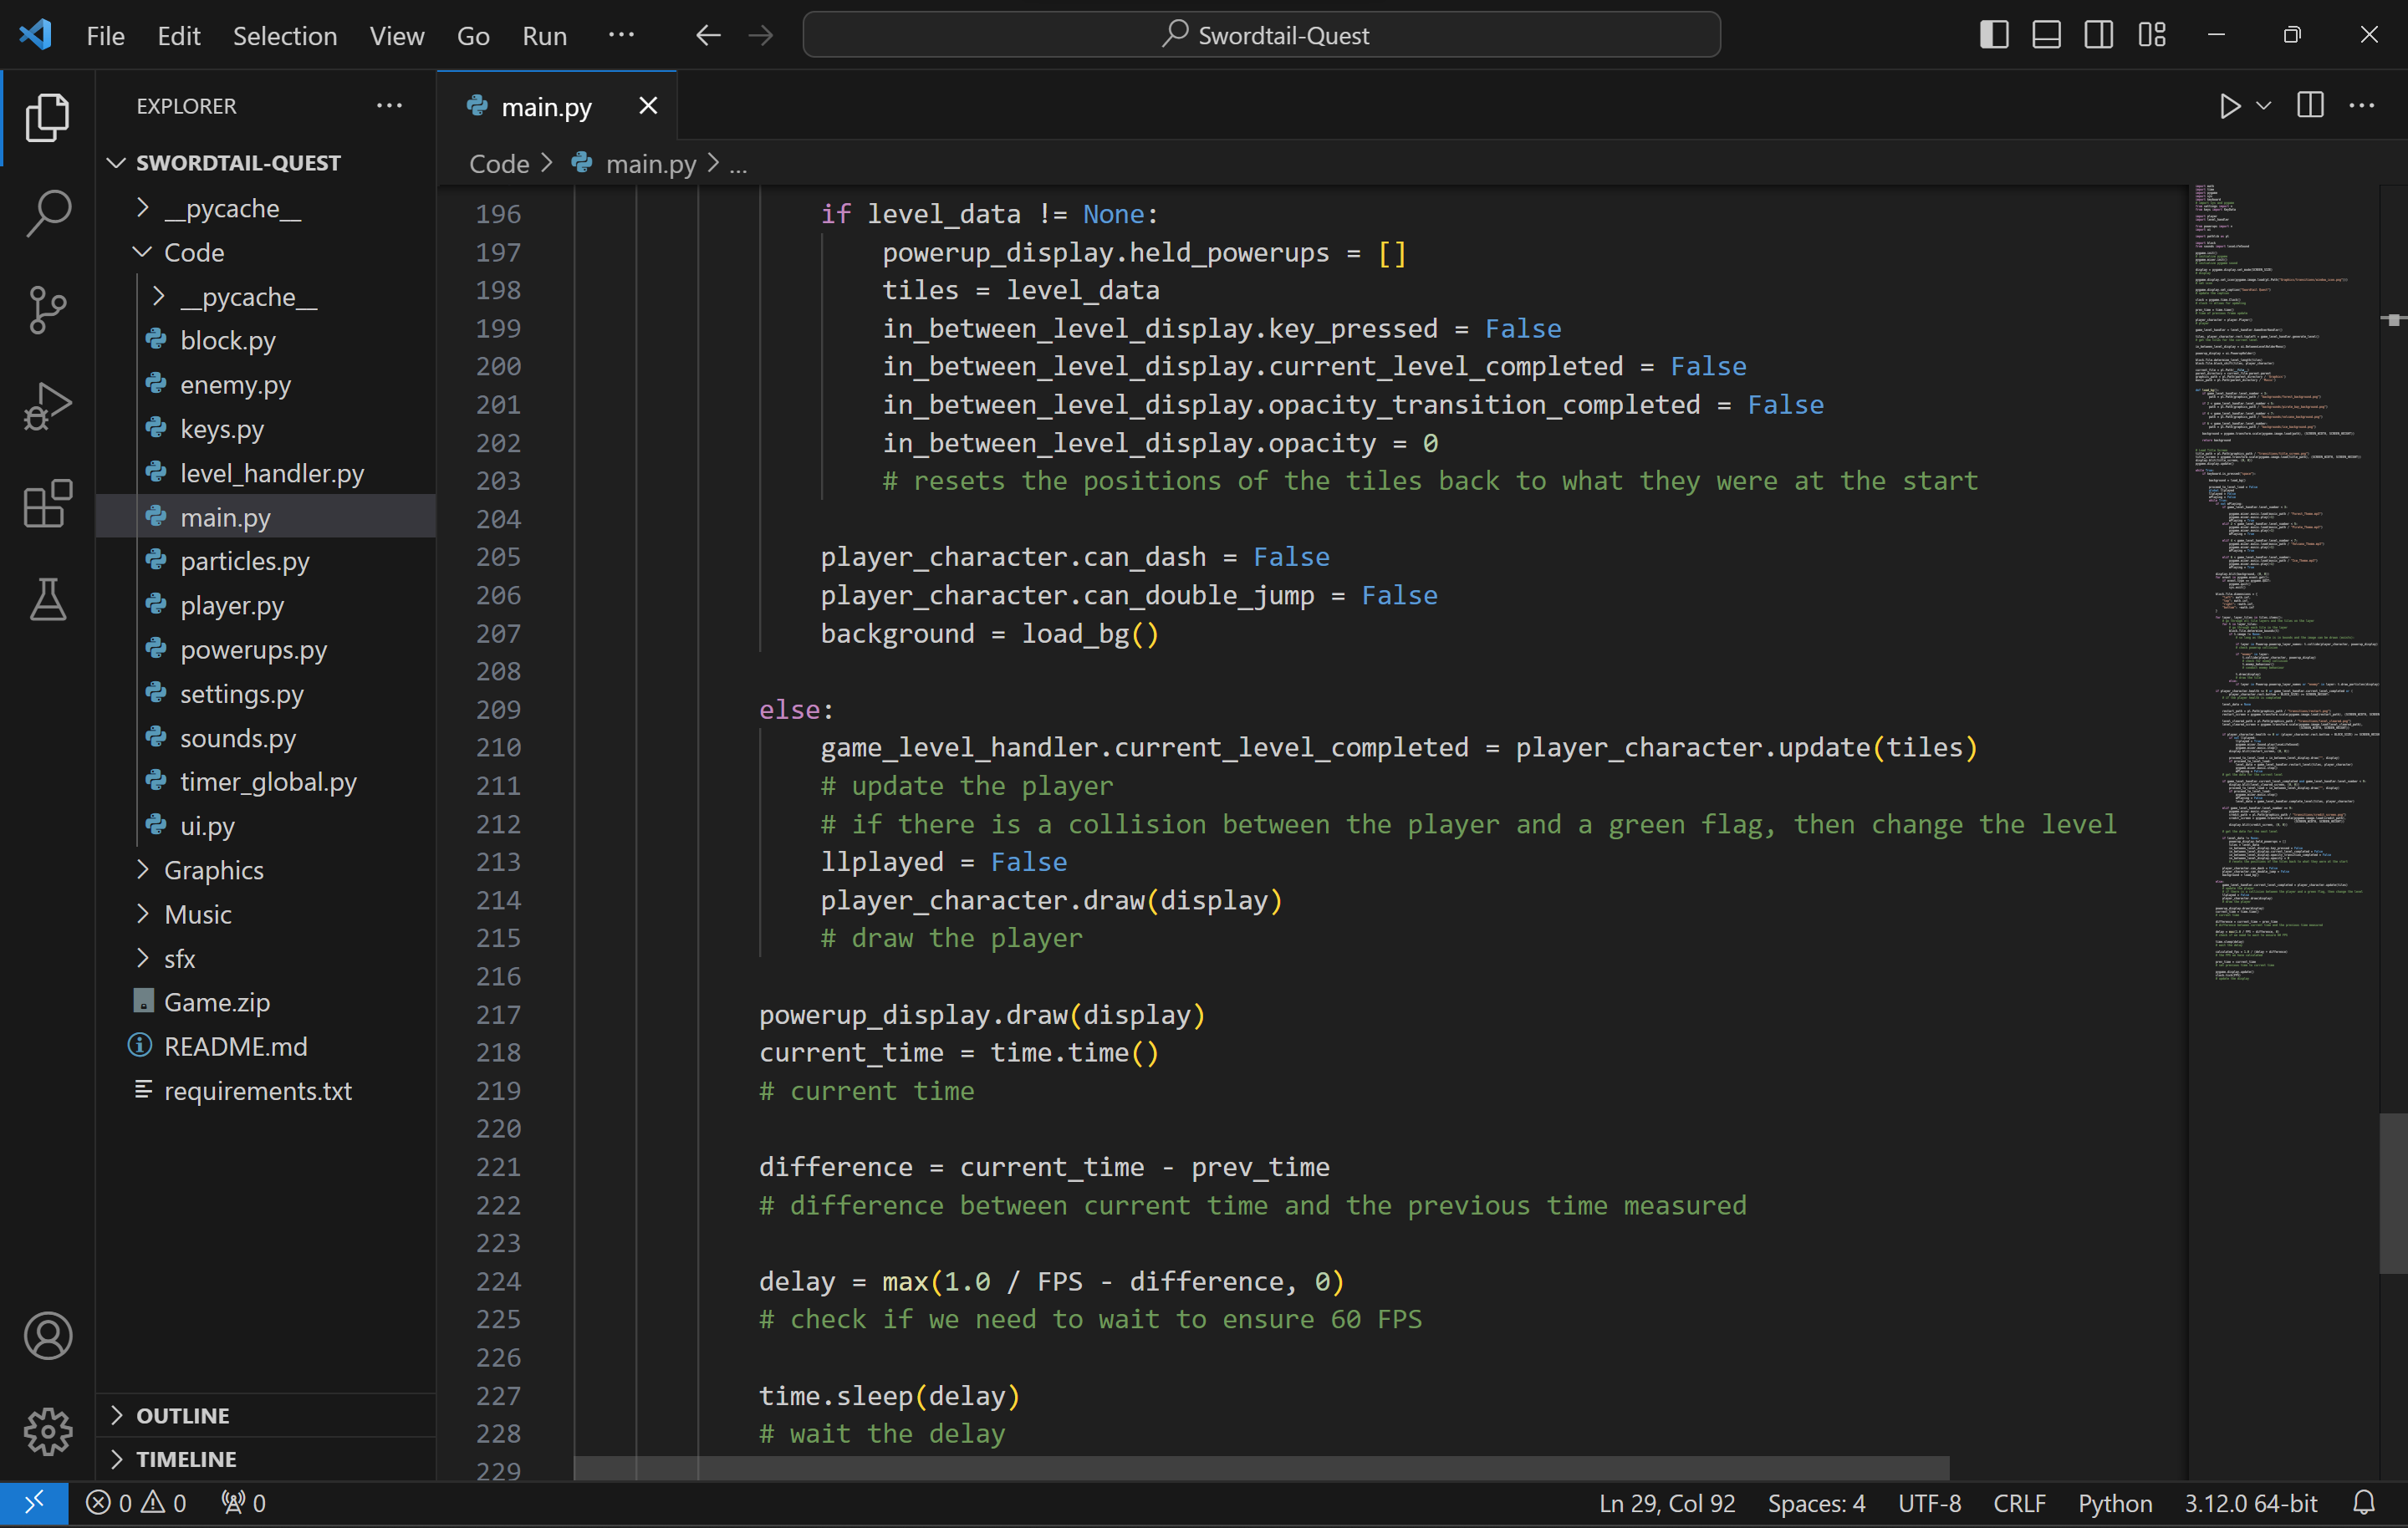
Task: Expand the OUTLINE section
Action: [183, 1415]
